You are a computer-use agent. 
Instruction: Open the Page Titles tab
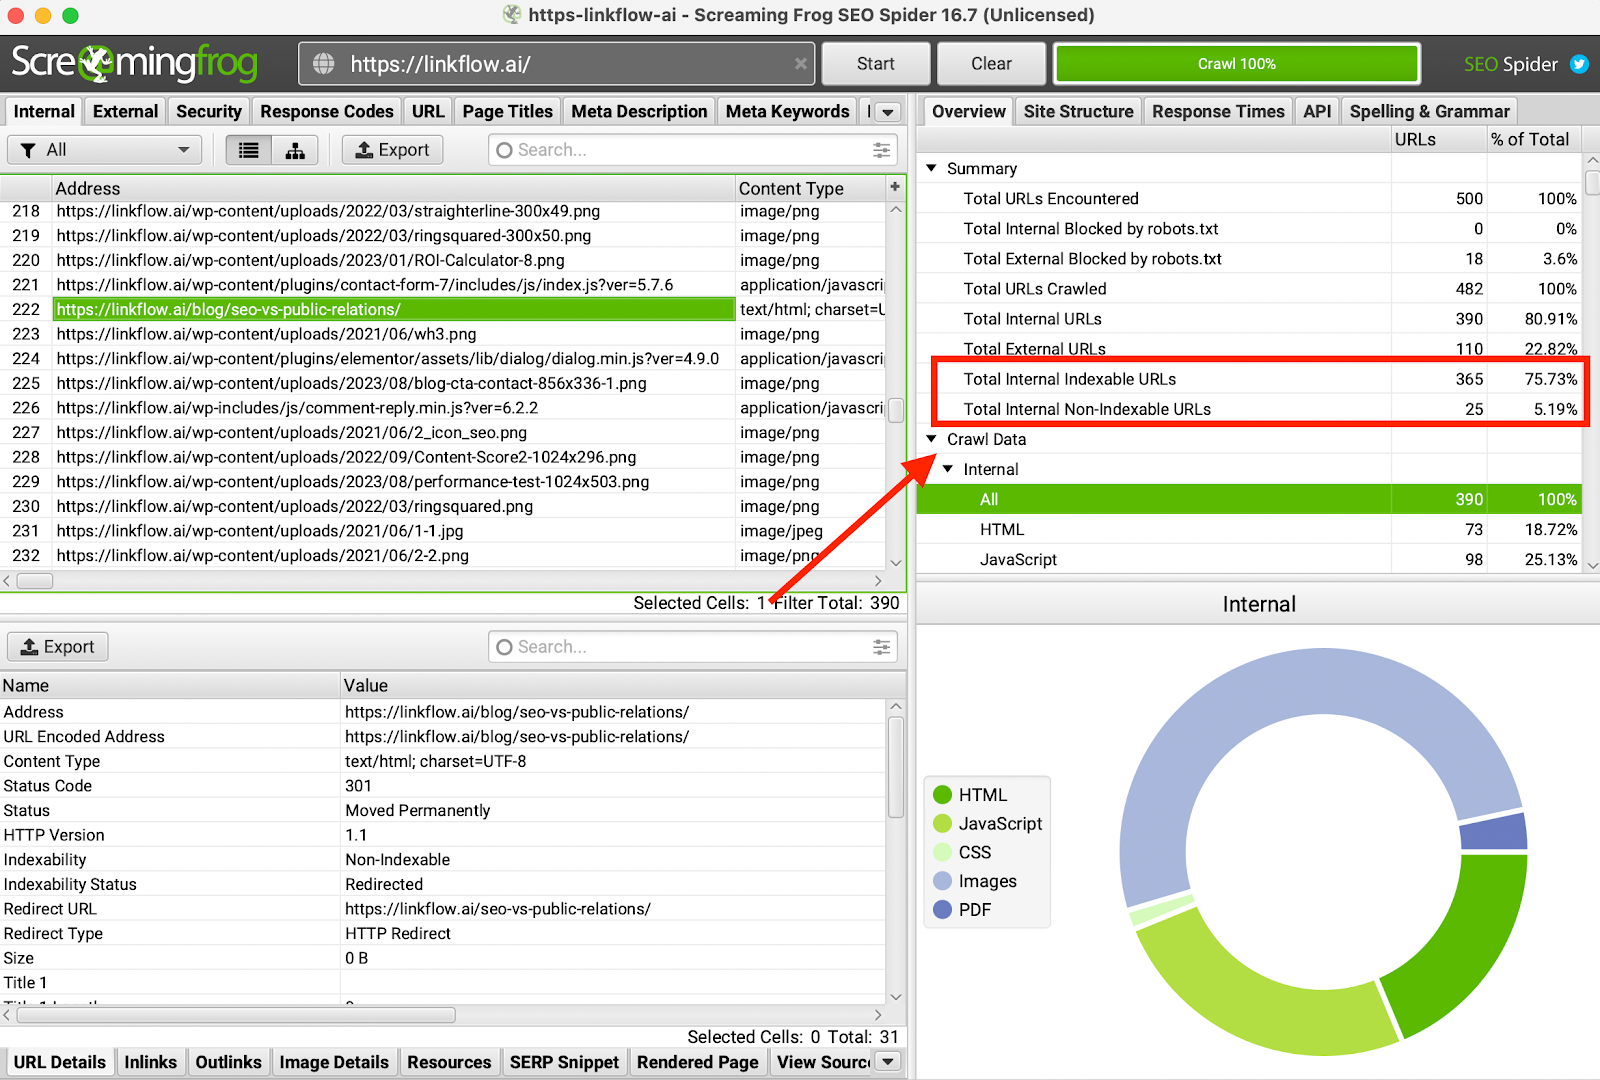pos(507,111)
